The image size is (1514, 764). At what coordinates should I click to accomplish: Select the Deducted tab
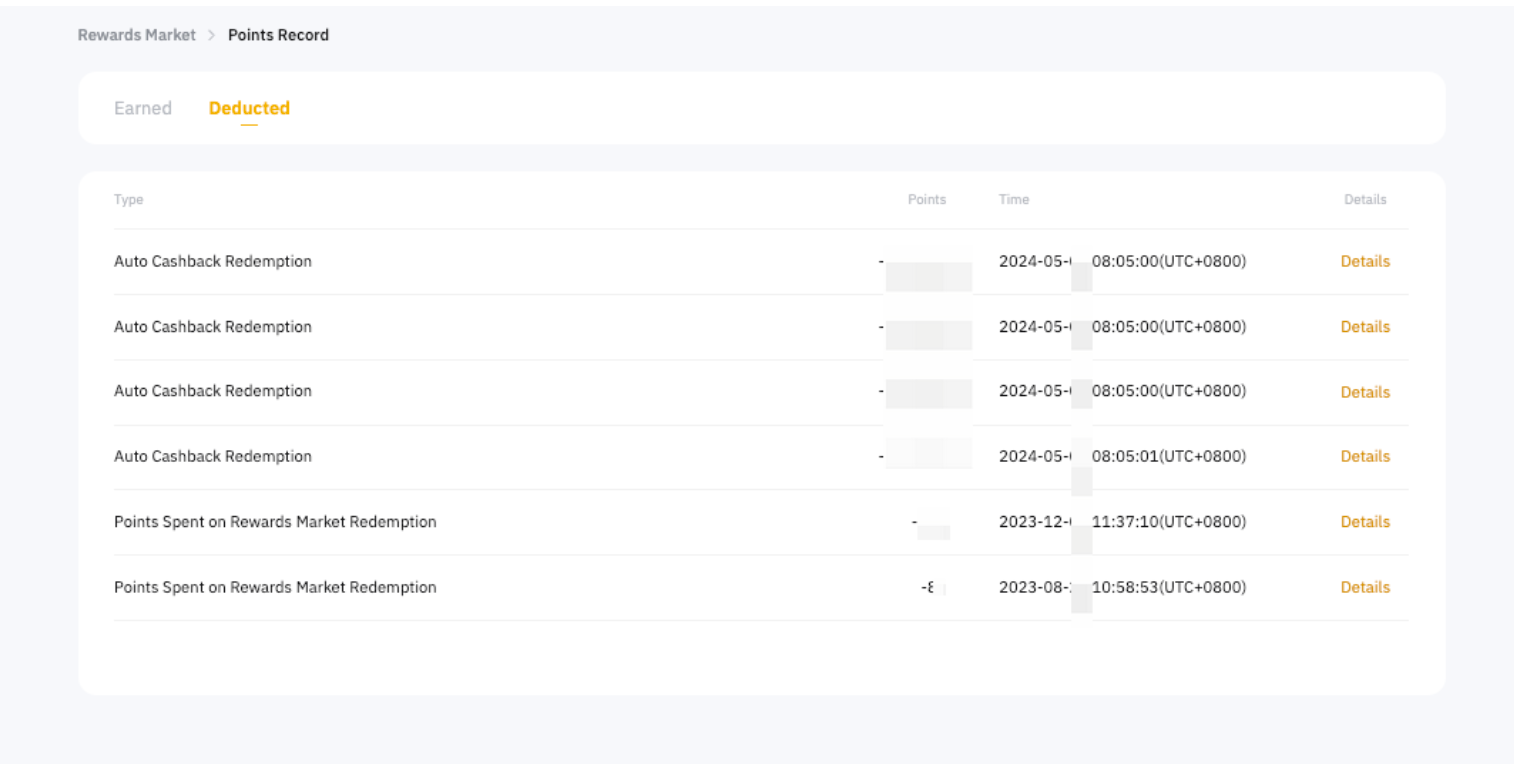point(249,108)
